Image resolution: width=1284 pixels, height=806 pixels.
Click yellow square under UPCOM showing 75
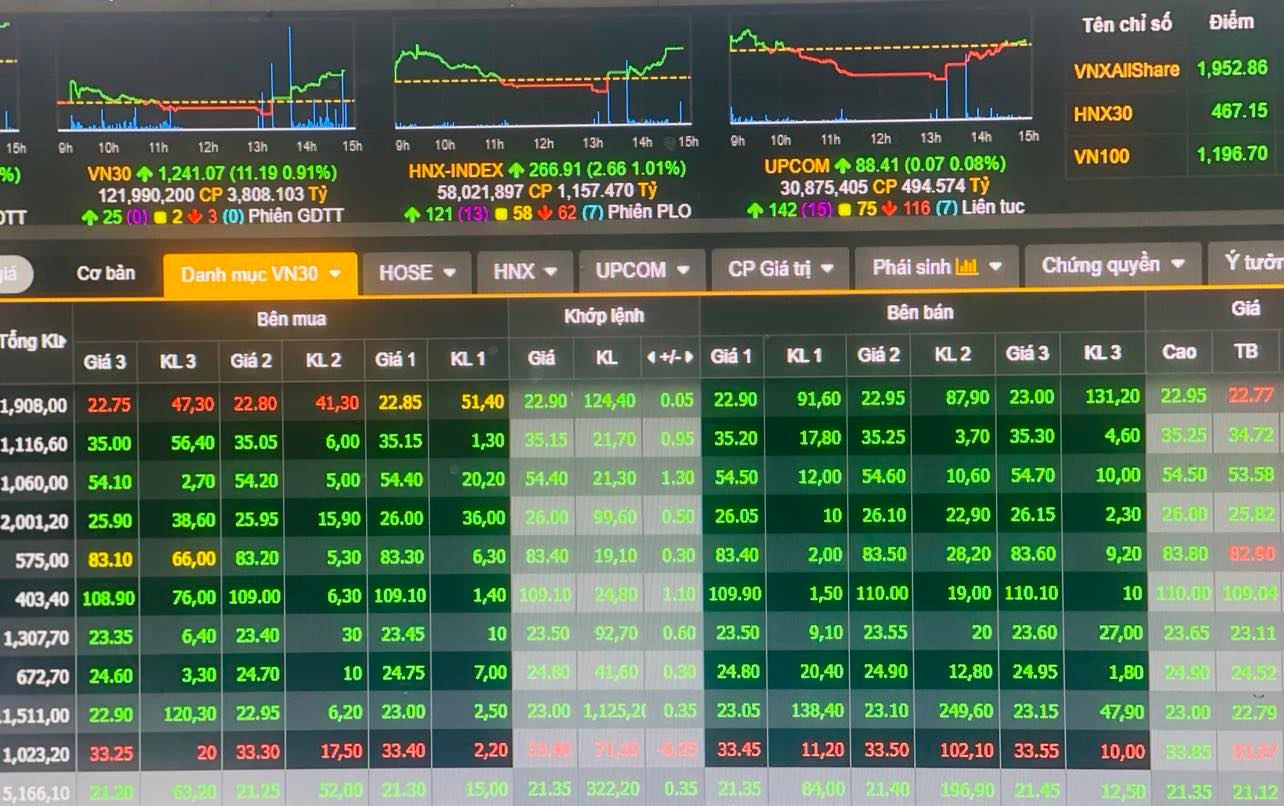click(x=843, y=209)
